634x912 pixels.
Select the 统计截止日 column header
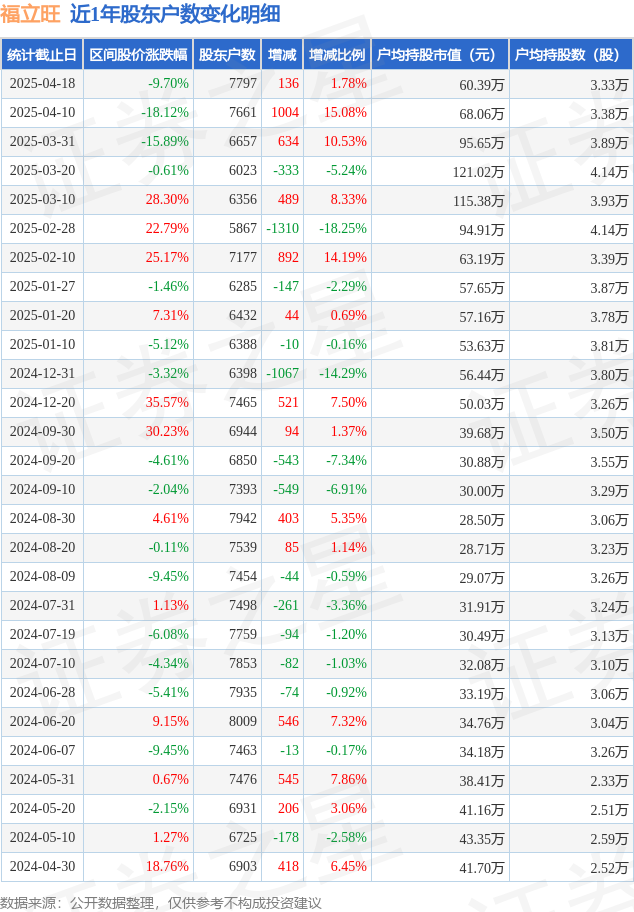tap(42, 55)
